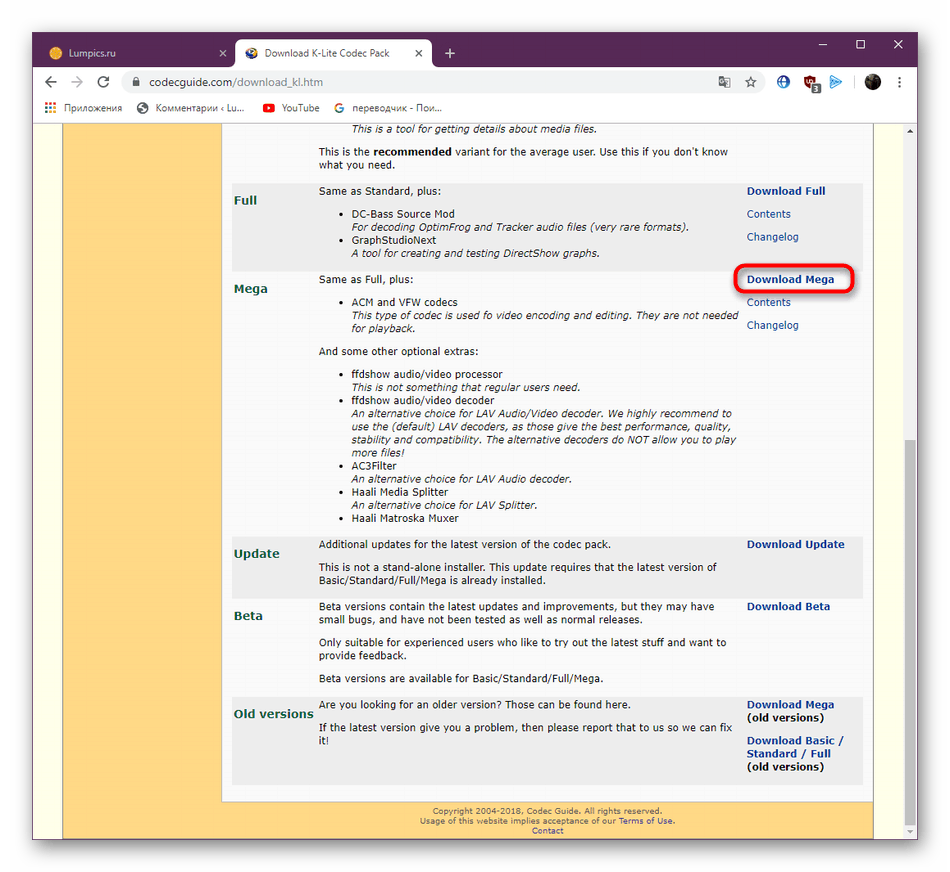Click the forward navigation arrow
This screenshot has width=950, height=872.
[x=77, y=82]
